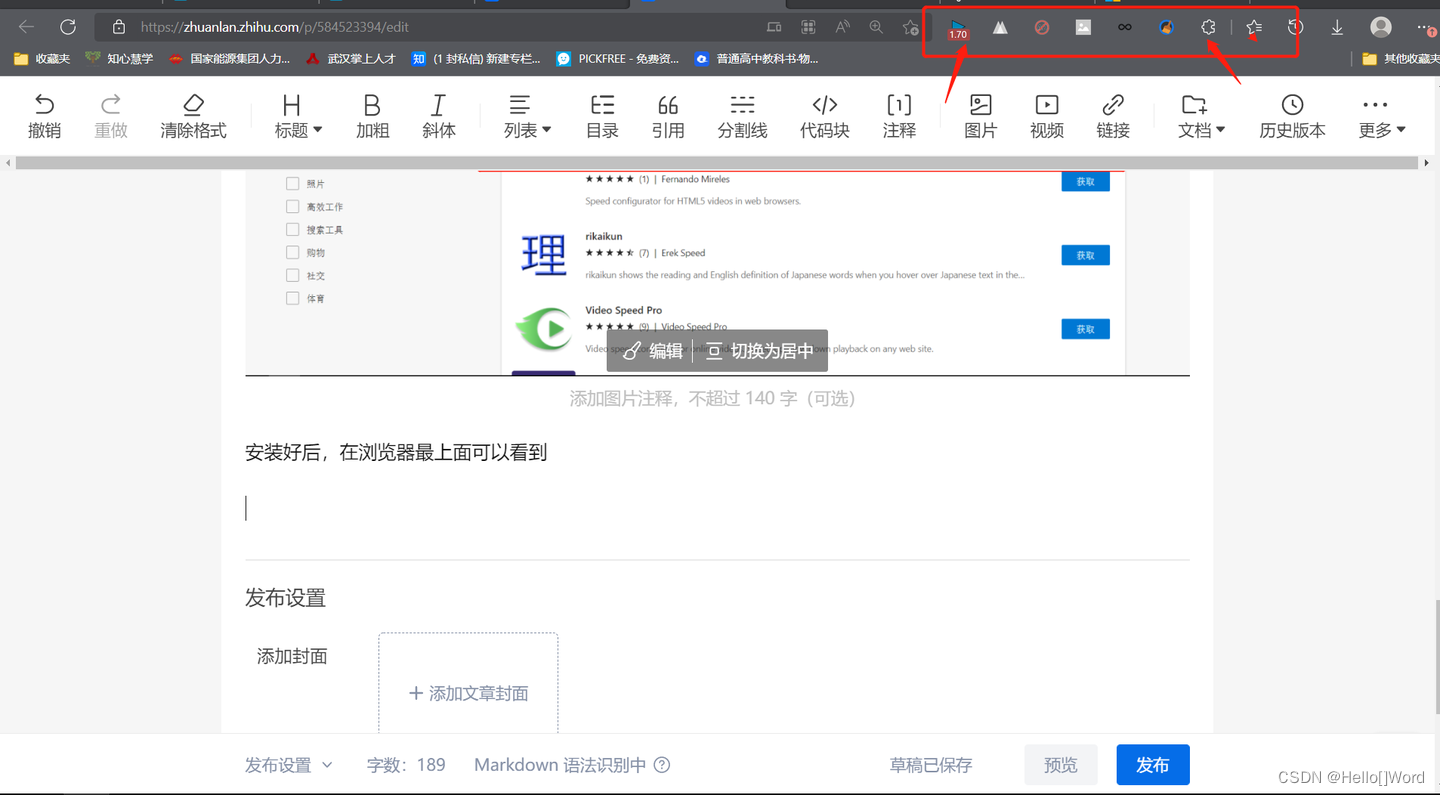Publish the article with 发布
Image resolution: width=1440 pixels, height=795 pixels.
pyautogui.click(x=1153, y=765)
